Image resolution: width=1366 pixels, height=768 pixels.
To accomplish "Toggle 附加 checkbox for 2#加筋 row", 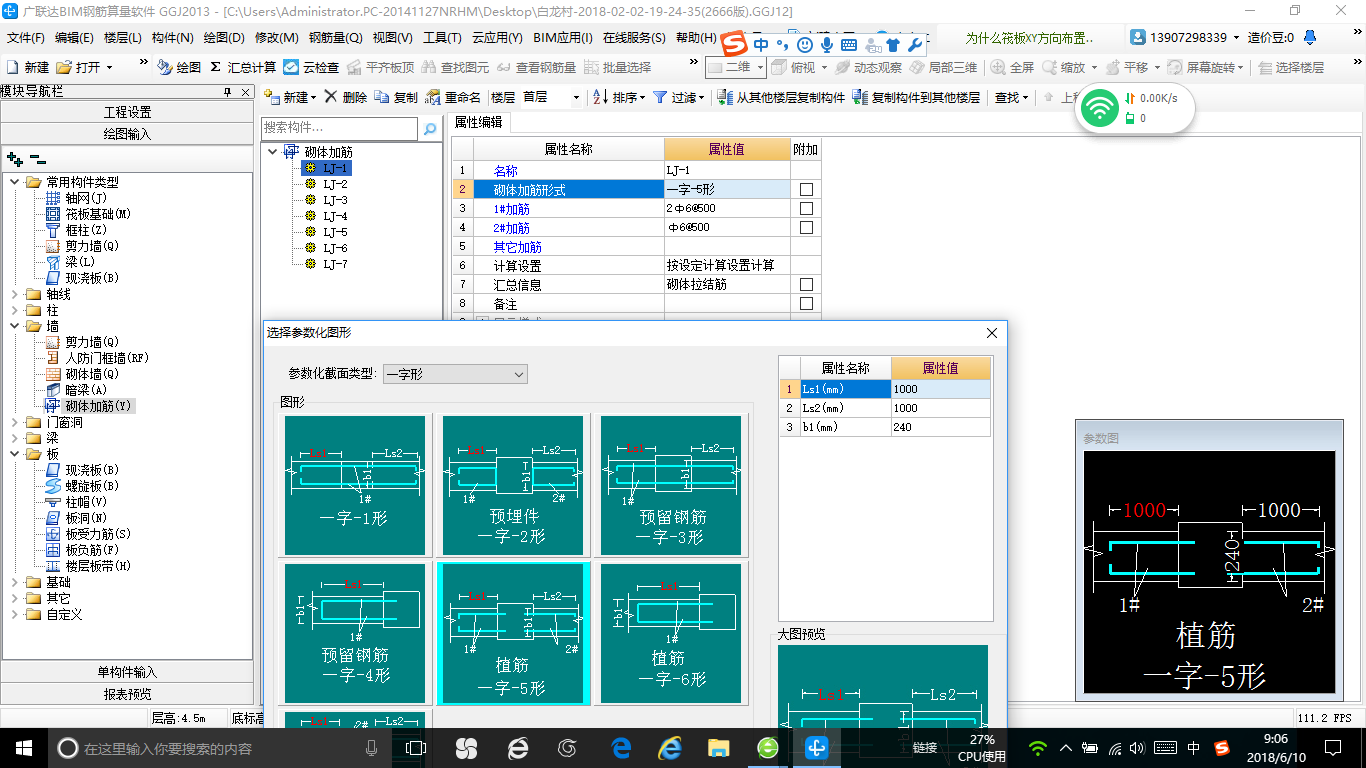I will point(806,227).
